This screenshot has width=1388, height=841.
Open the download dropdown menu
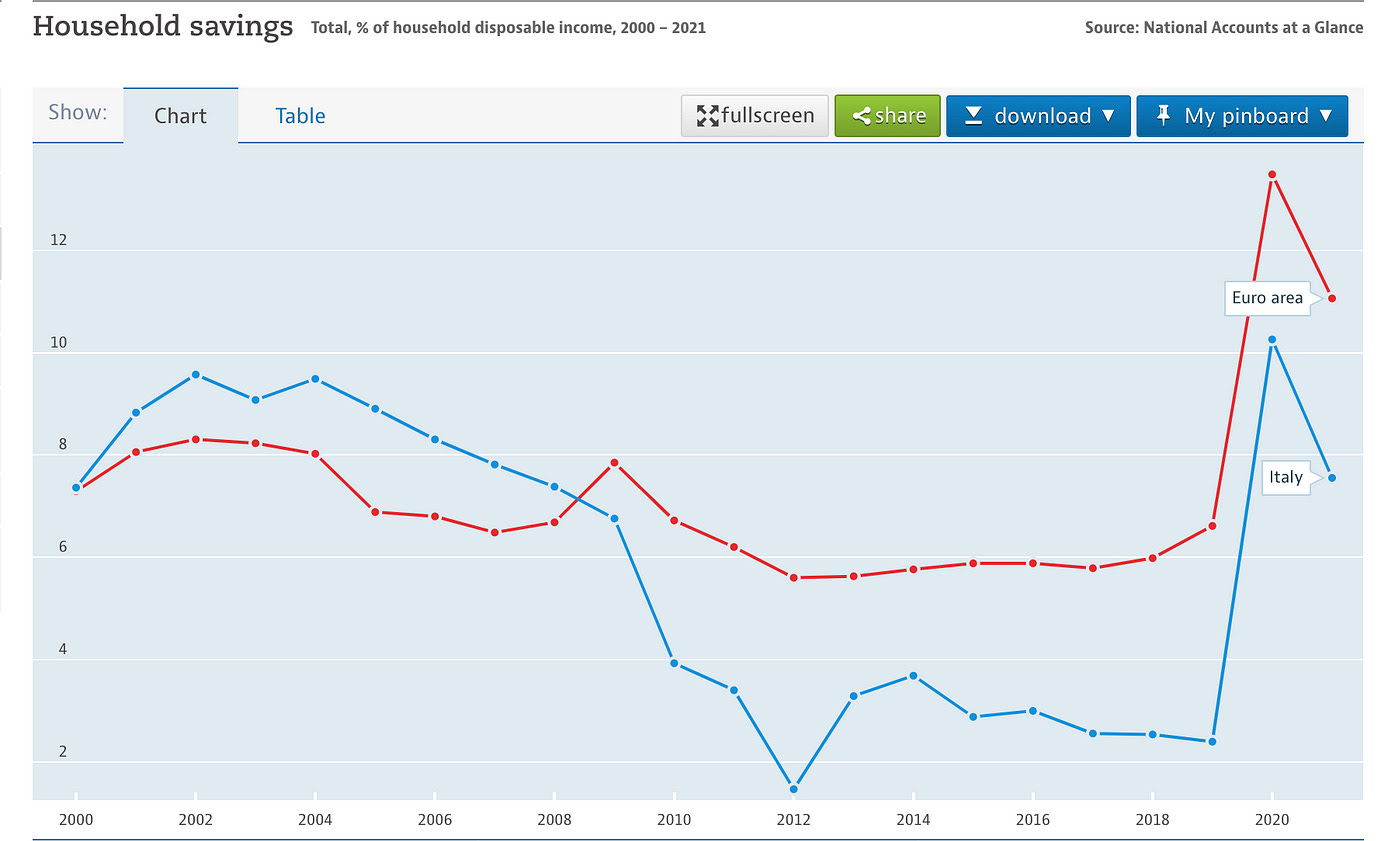[1038, 116]
